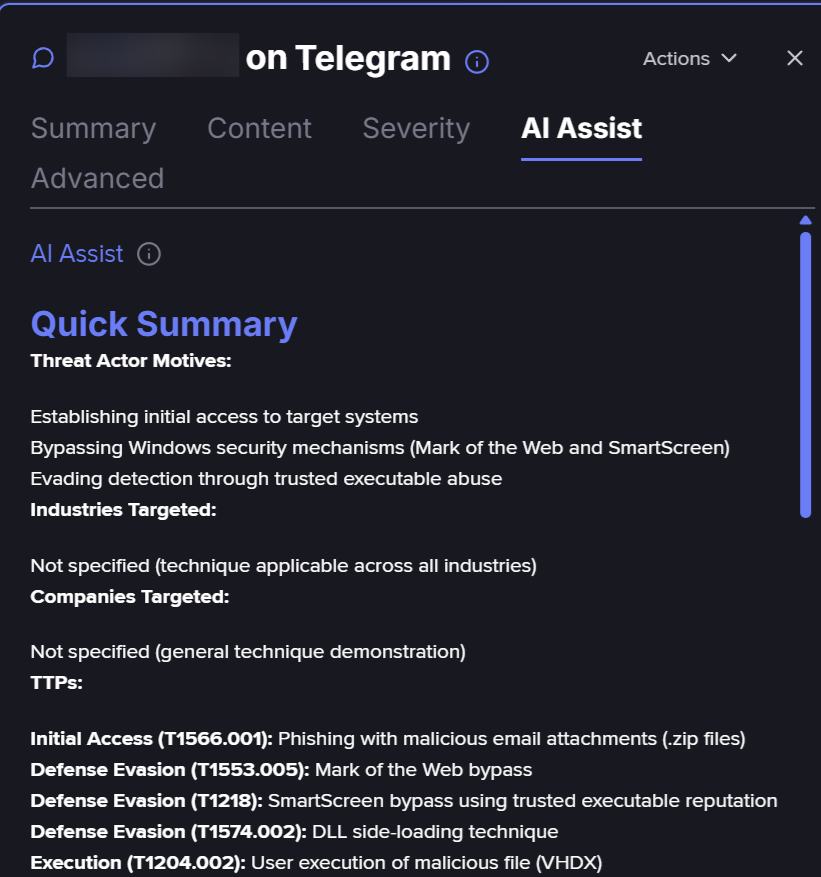Screen dimensions: 821x877
Task: Click the Initial Access (T1566.001) entry
Action: pyautogui.click(x=151, y=739)
